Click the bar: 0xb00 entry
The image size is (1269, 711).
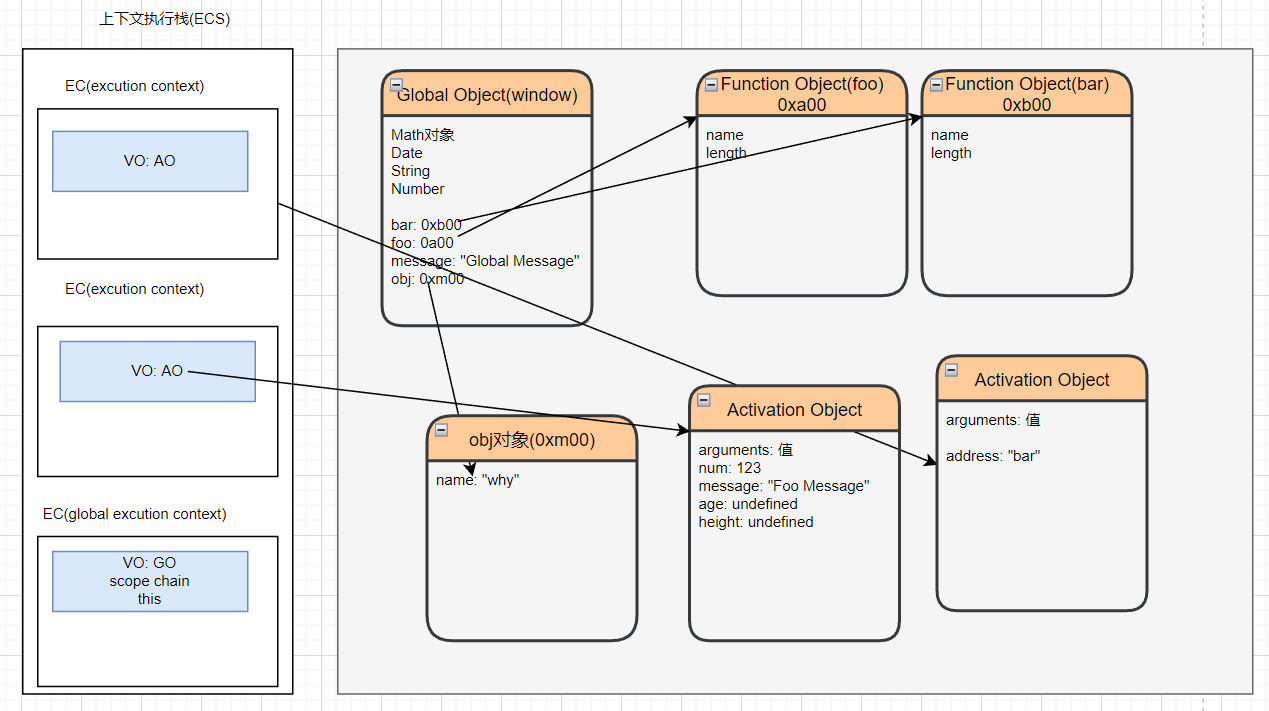tap(426, 225)
